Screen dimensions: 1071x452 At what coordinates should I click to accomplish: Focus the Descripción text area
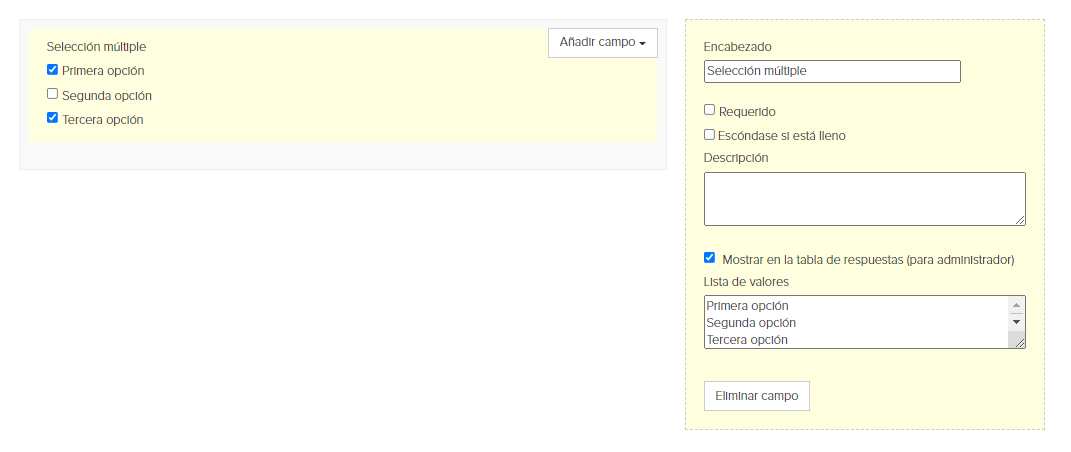(865, 199)
